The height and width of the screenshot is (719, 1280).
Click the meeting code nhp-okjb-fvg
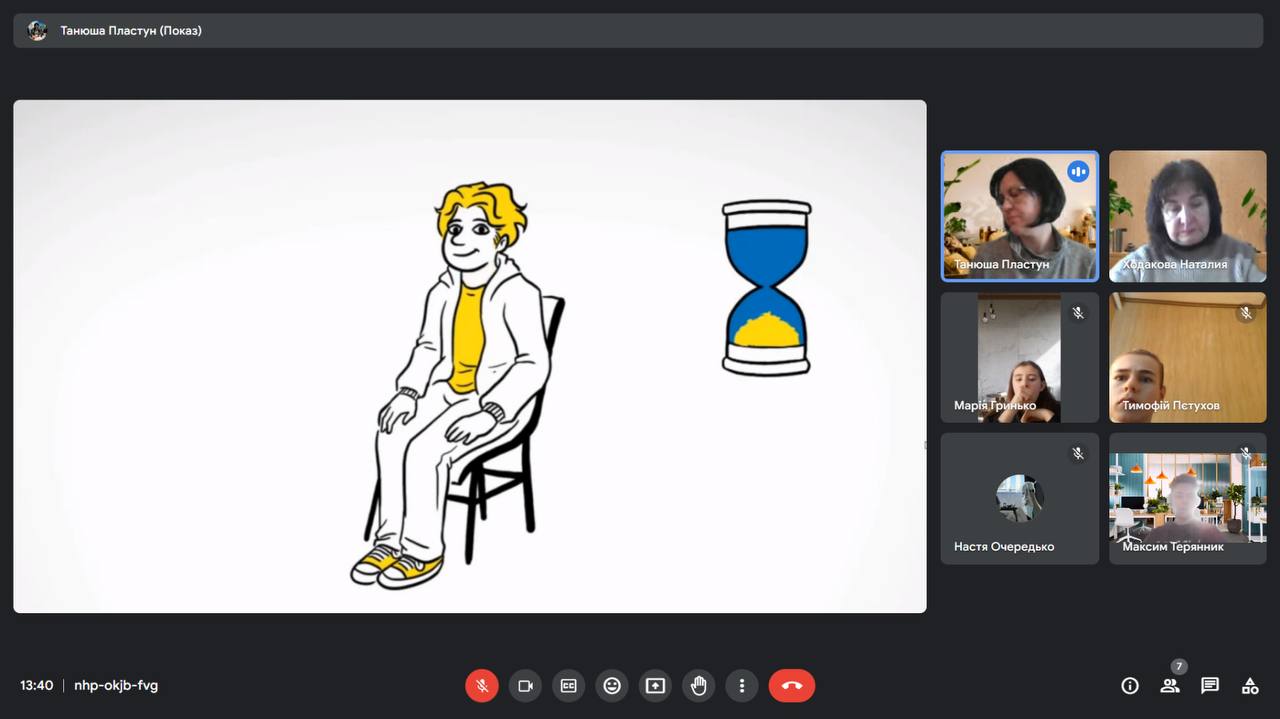[116, 686]
